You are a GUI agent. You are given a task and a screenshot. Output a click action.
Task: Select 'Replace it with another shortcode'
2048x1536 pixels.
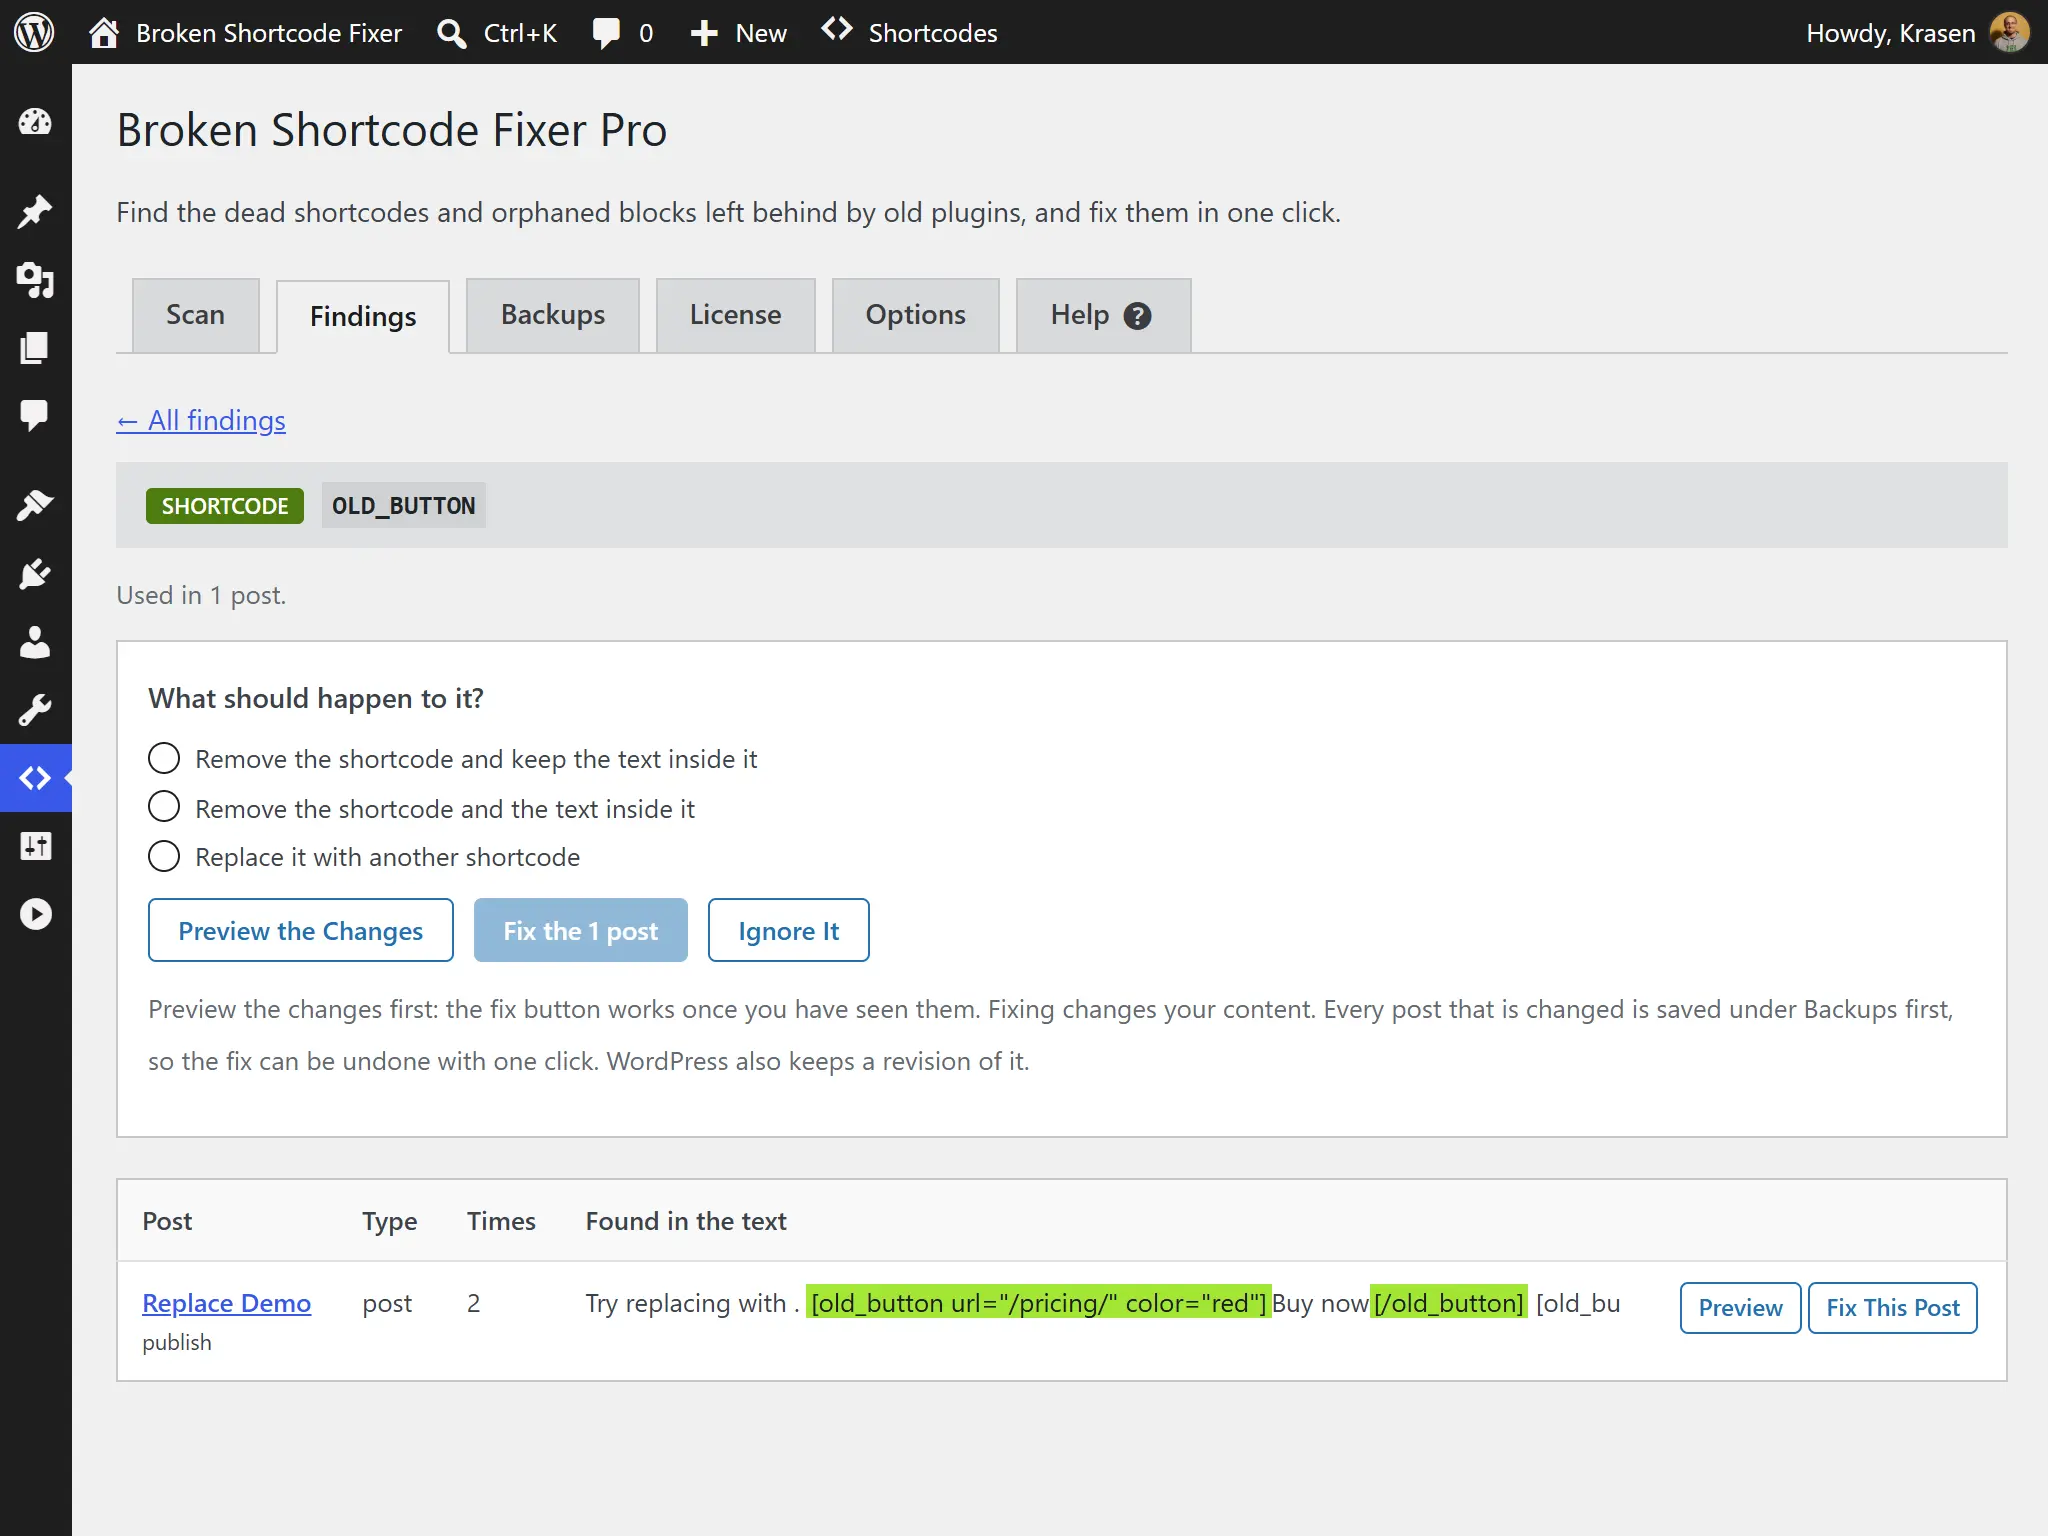164,856
